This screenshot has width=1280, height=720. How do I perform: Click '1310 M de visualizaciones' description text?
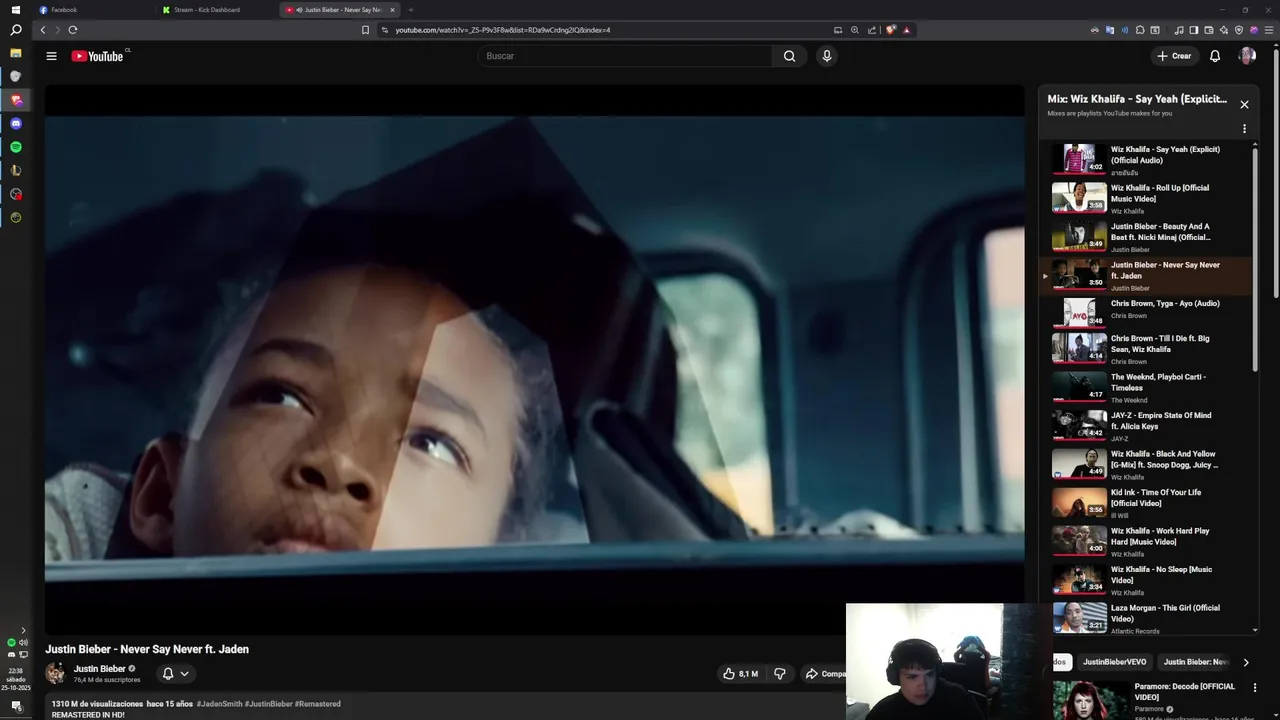coord(97,704)
